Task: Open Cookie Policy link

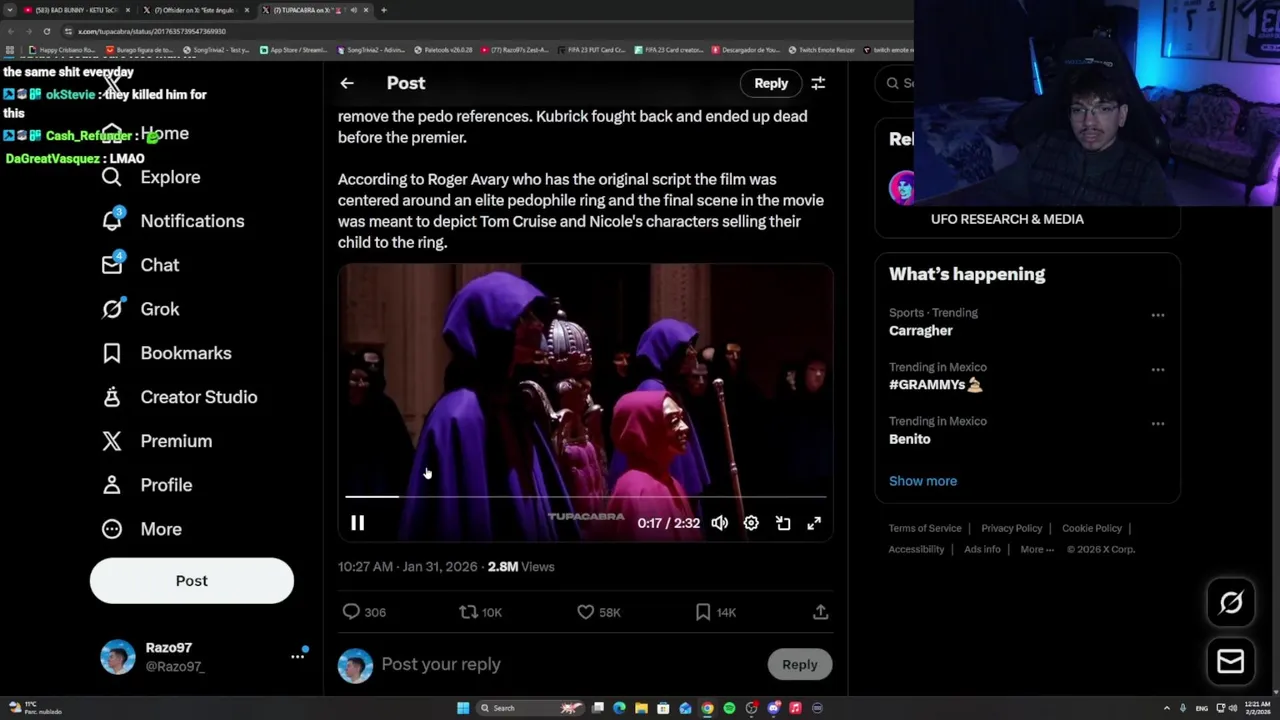Action: tap(1092, 528)
